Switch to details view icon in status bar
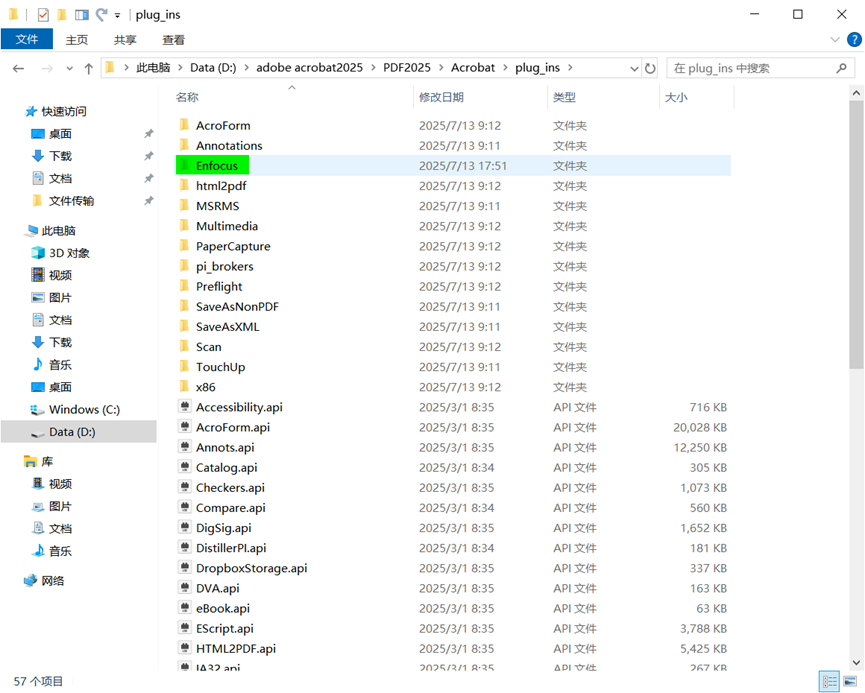Screen dimensions: 865x693 [x=829, y=681]
